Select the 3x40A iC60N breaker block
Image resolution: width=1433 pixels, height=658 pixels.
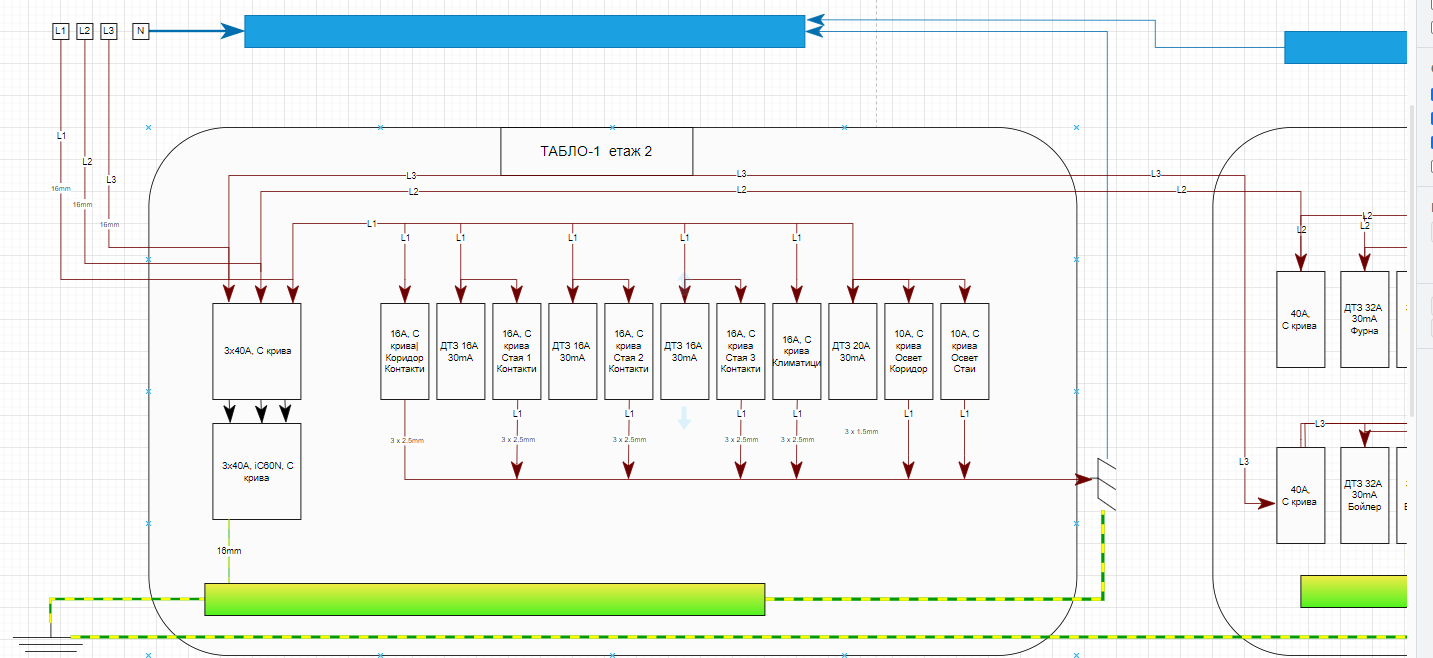pos(257,471)
